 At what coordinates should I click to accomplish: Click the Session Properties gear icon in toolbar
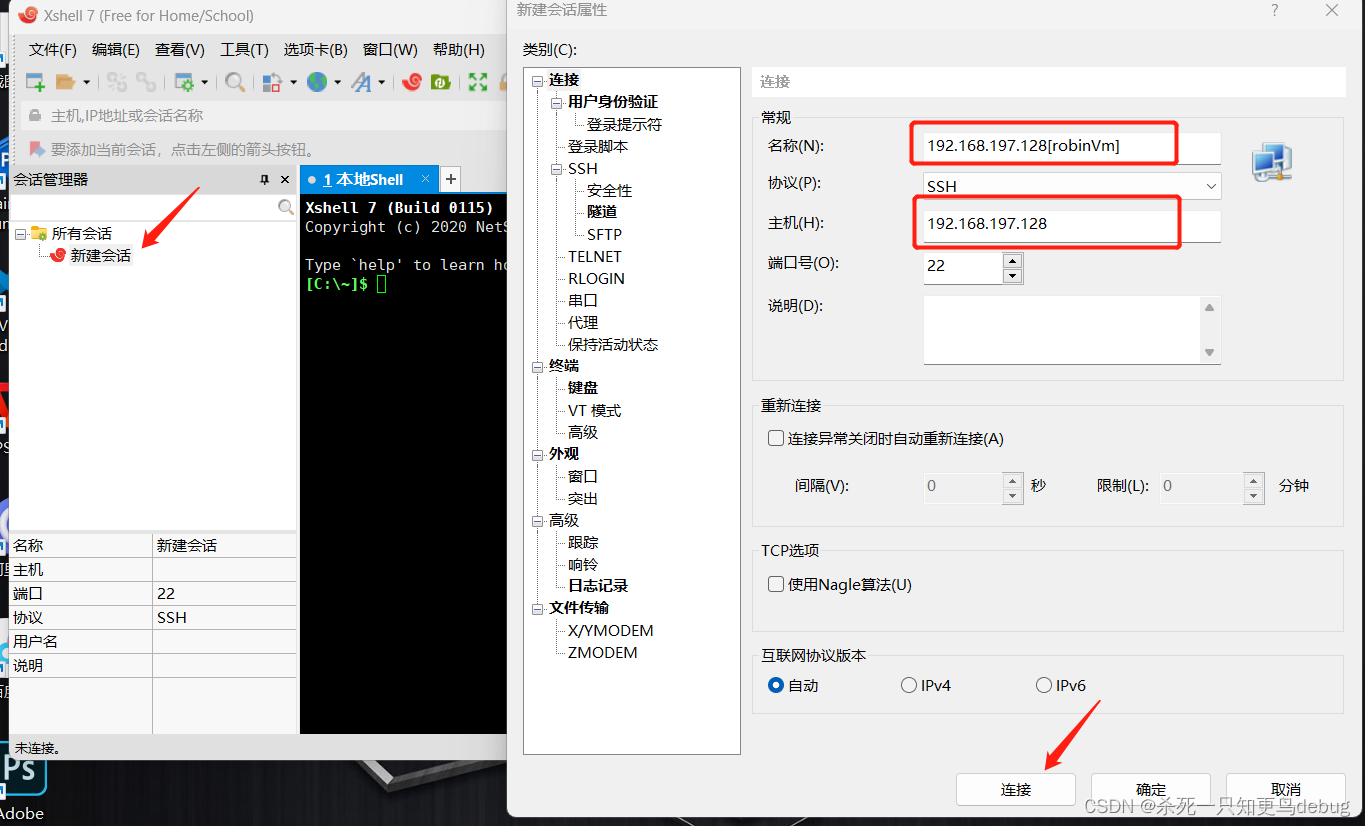pos(184,82)
